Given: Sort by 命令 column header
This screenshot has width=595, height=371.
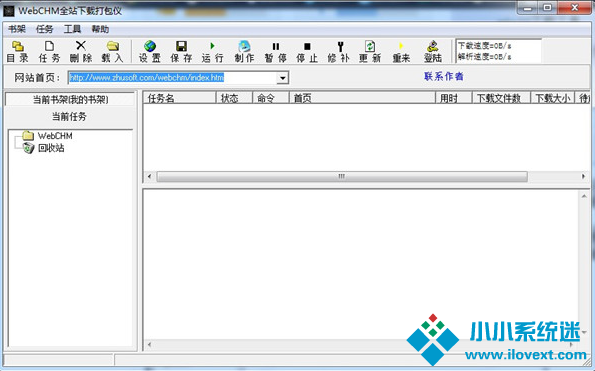Looking at the screenshot, I should (271, 98).
